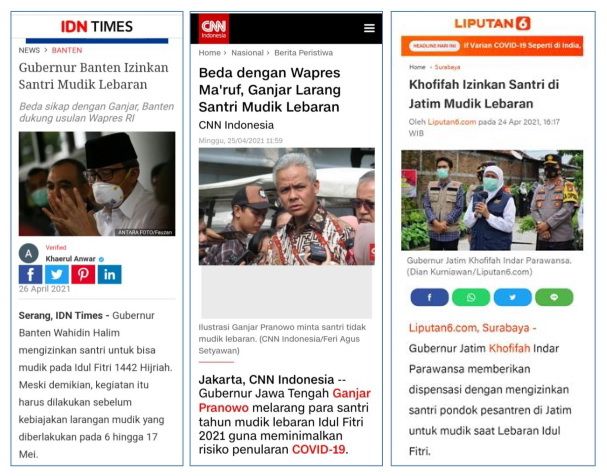The image size is (607, 476).
Task: Go to BANTEN breadcrumb category
Action: pyautogui.click(x=67, y=50)
